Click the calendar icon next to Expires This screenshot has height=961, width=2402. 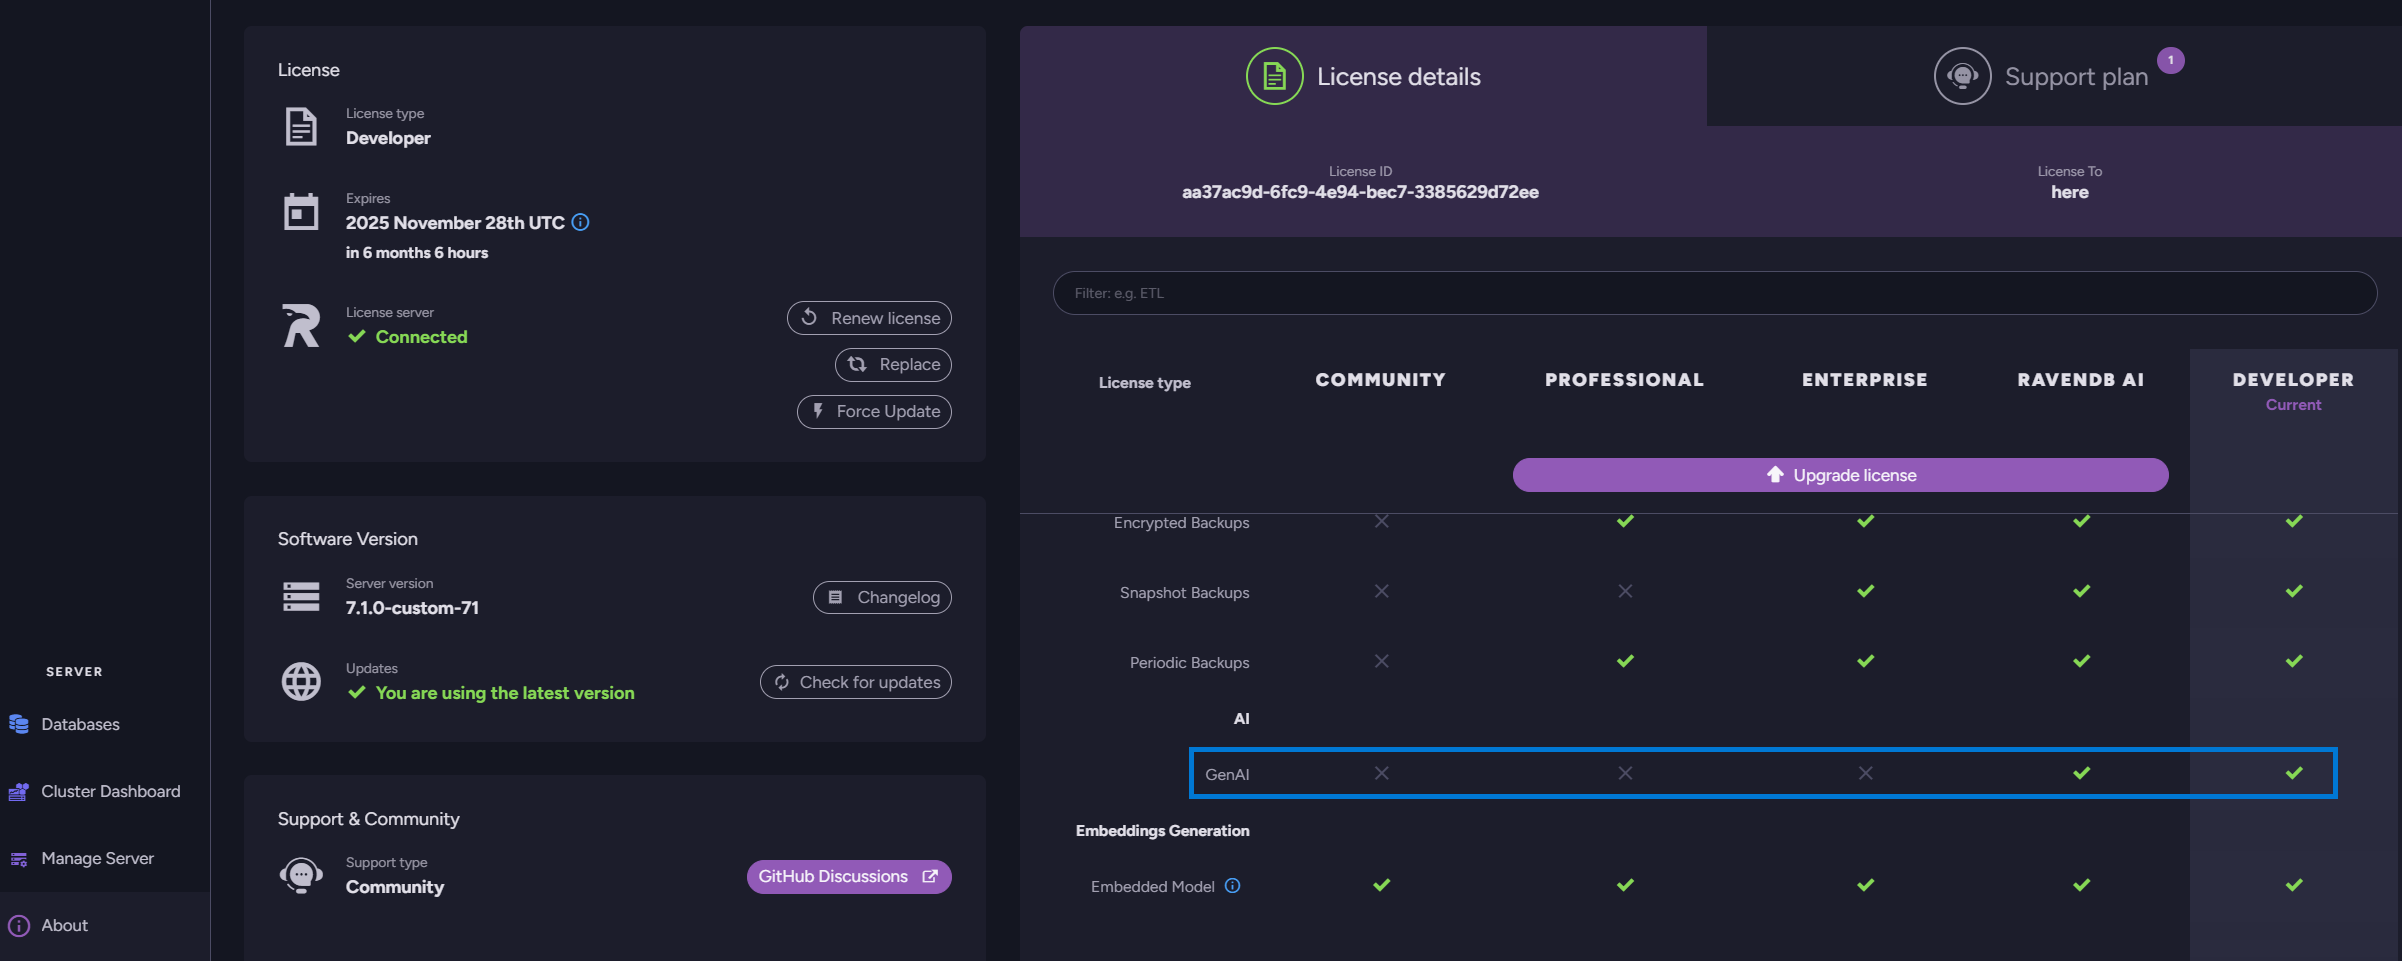click(x=299, y=211)
